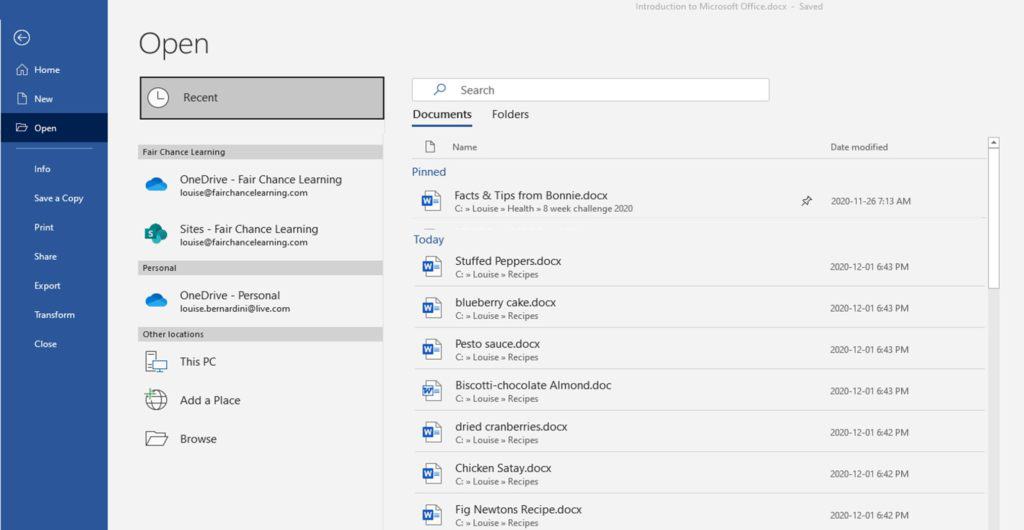
Task: Click Word icon beside Fig Newtons Recipe.docx
Action: tap(432, 514)
